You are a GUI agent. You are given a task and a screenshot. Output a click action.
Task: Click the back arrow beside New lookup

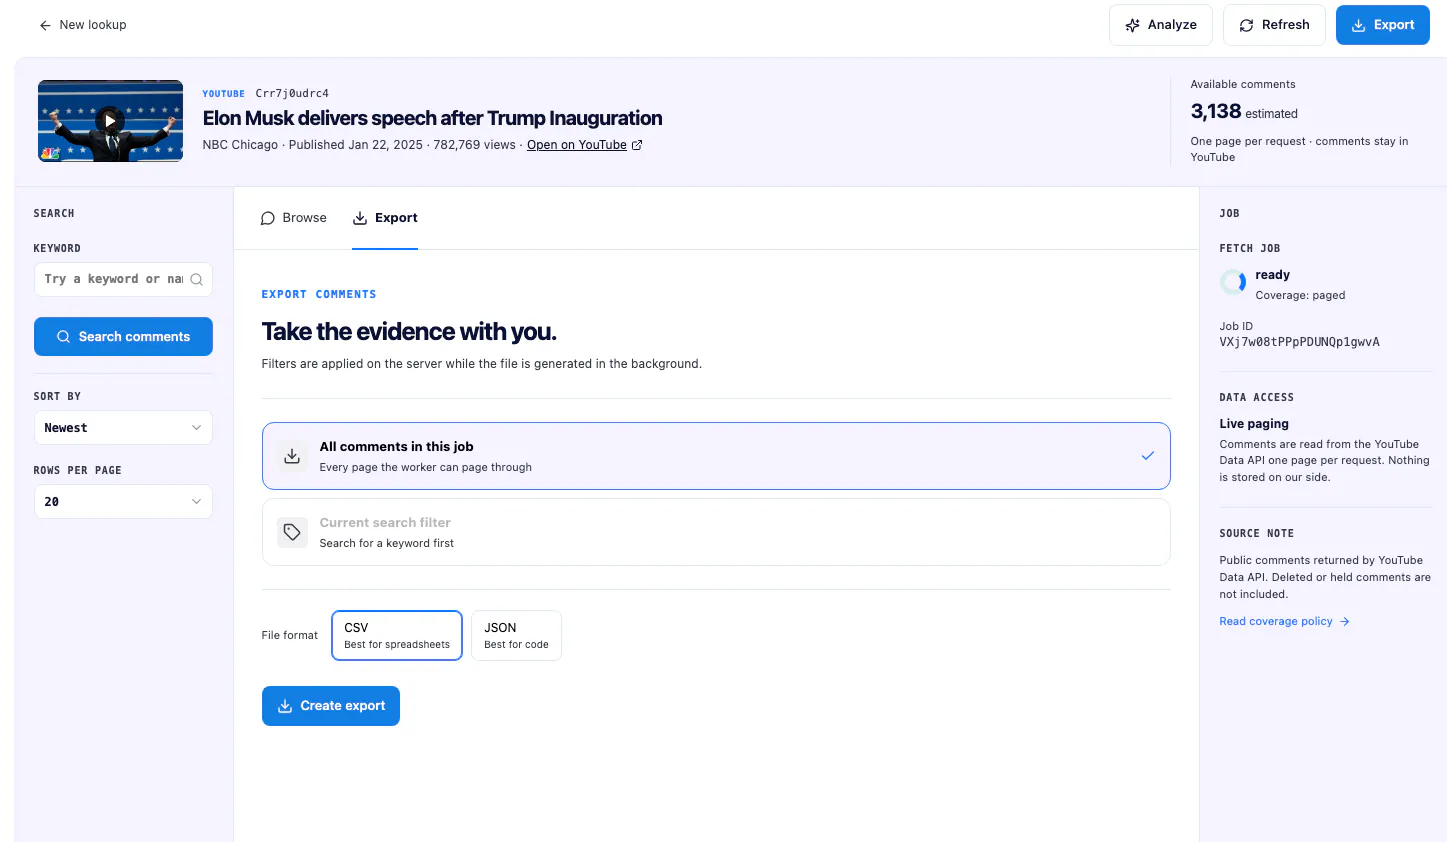pos(45,25)
